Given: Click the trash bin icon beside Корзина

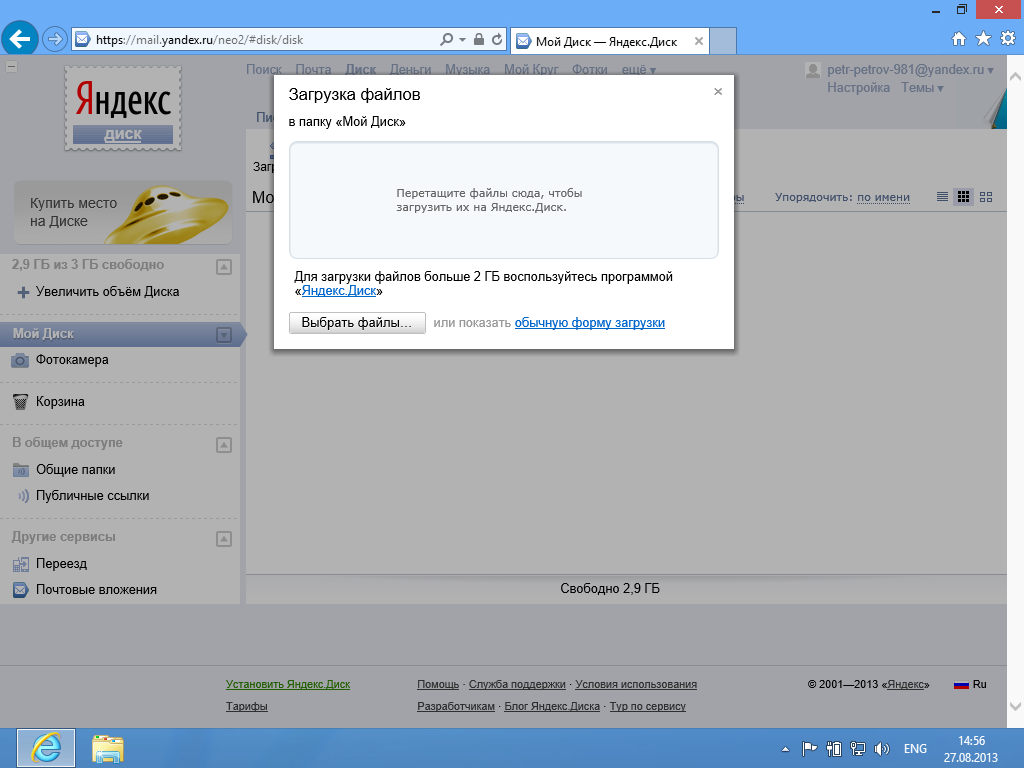Looking at the screenshot, I should (x=20, y=402).
